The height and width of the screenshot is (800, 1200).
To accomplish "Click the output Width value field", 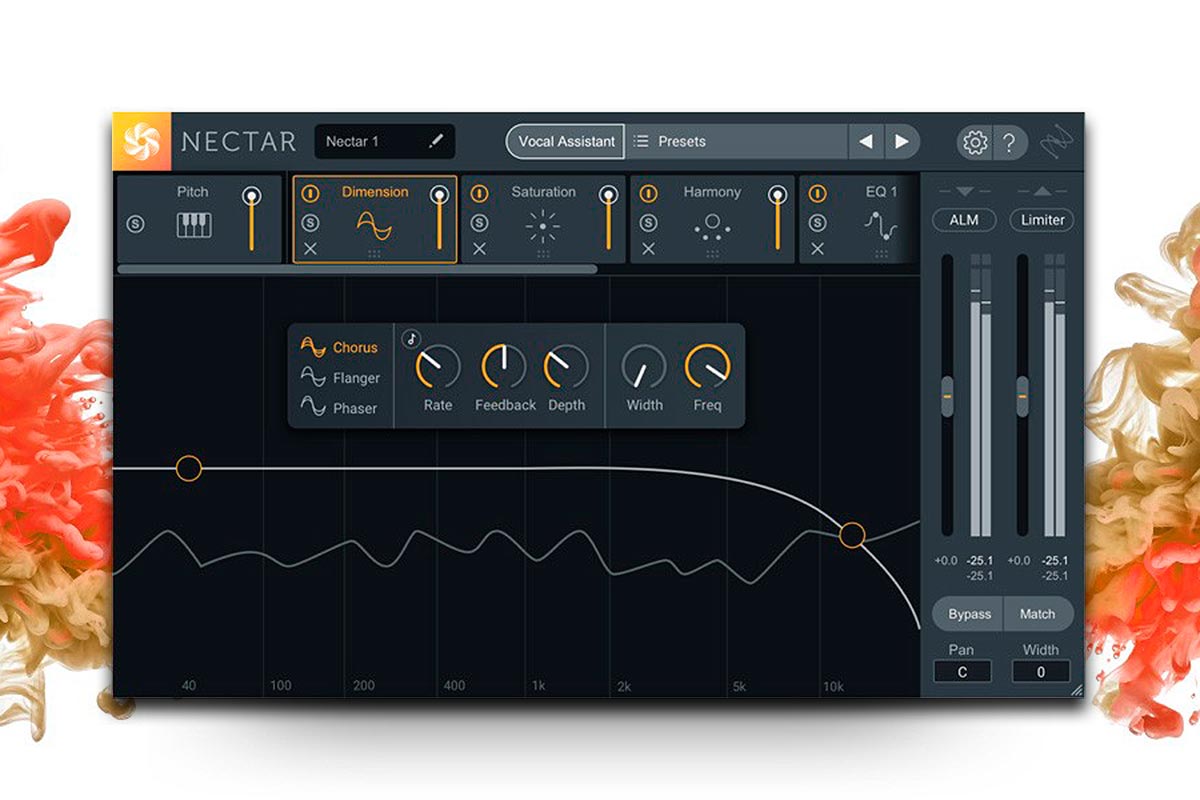I will click(1041, 672).
